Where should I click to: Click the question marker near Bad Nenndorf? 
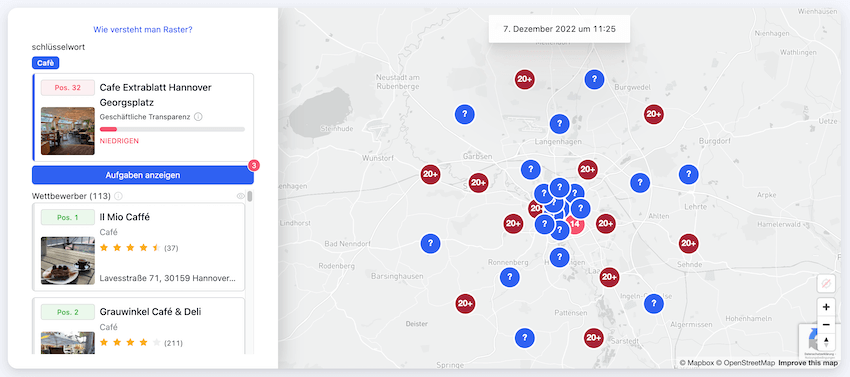[430, 244]
